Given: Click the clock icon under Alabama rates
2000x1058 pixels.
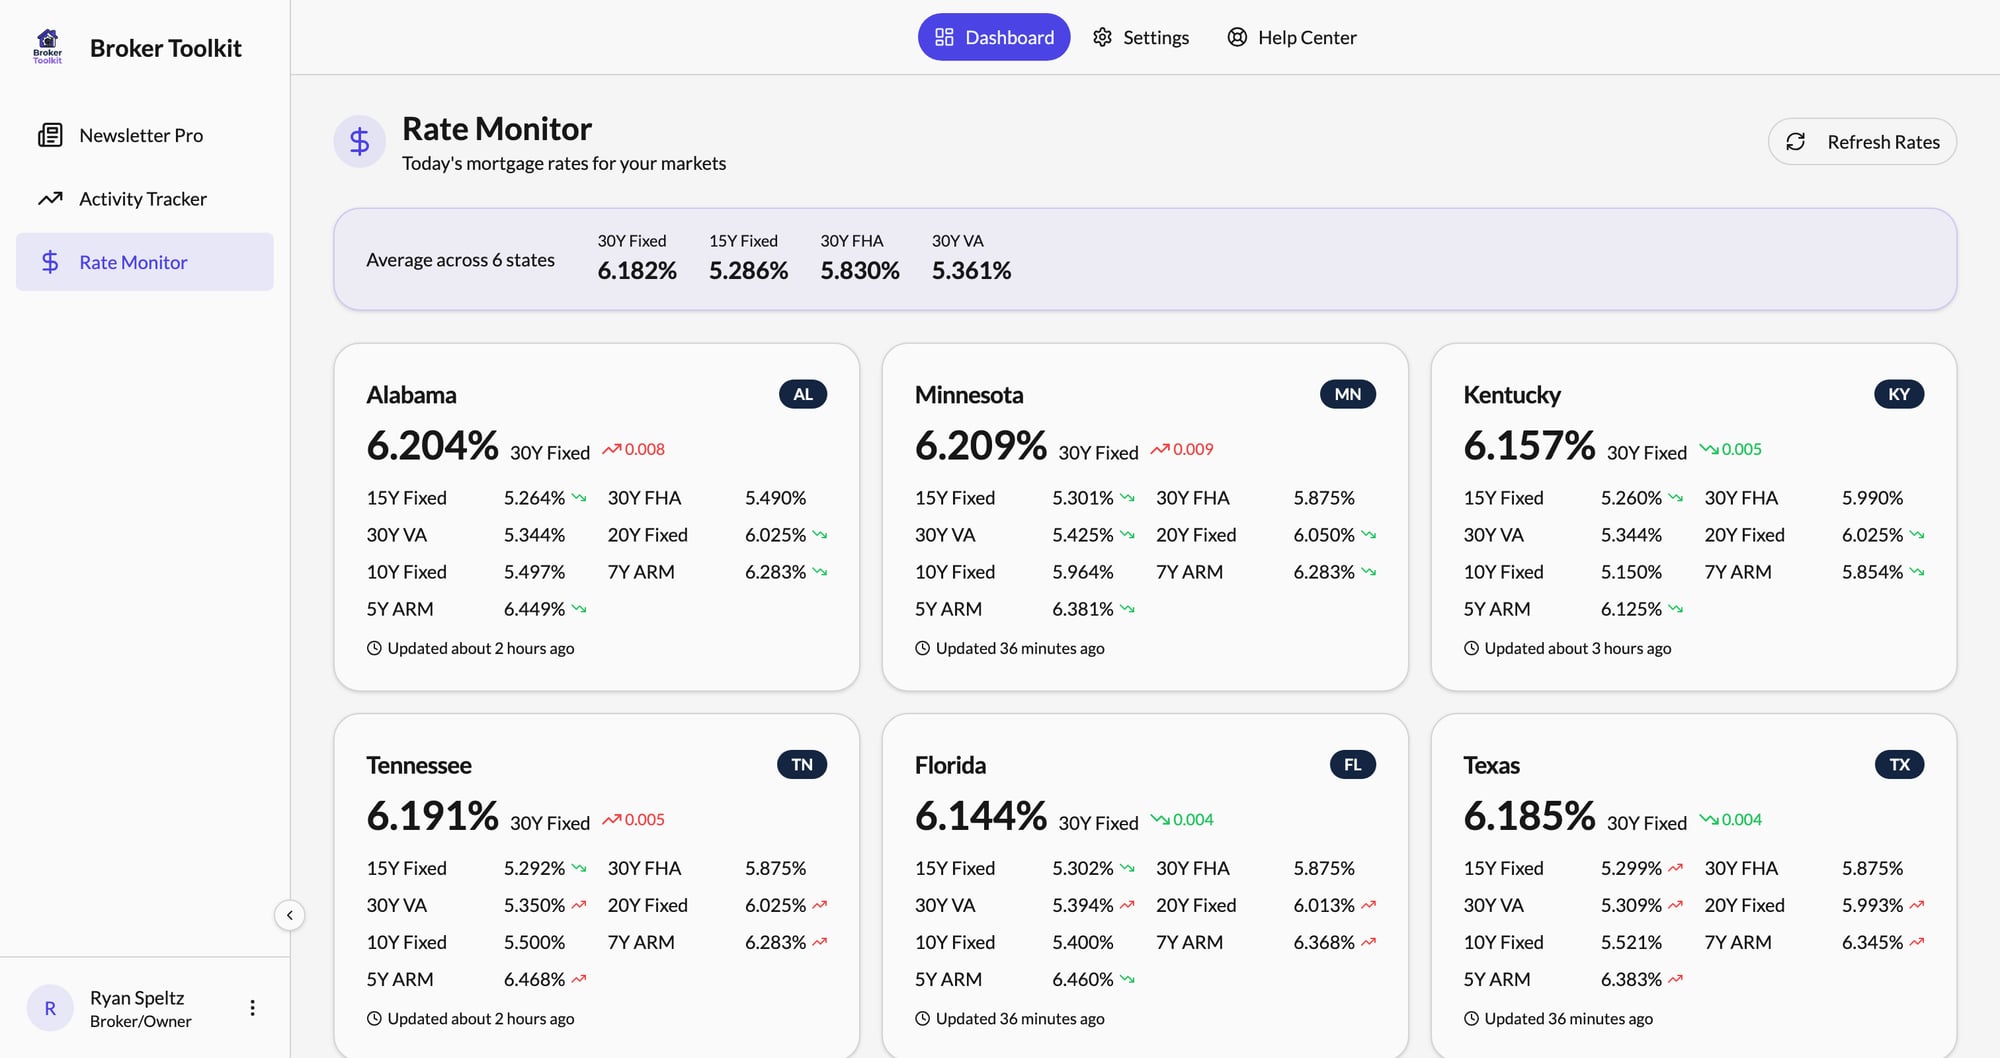Looking at the screenshot, I should [372, 648].
